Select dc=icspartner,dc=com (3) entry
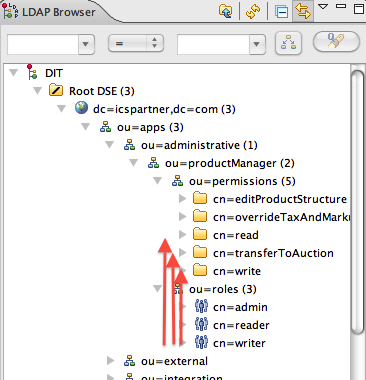Viewport: 366px width, 380px height. tap(164, 109)
